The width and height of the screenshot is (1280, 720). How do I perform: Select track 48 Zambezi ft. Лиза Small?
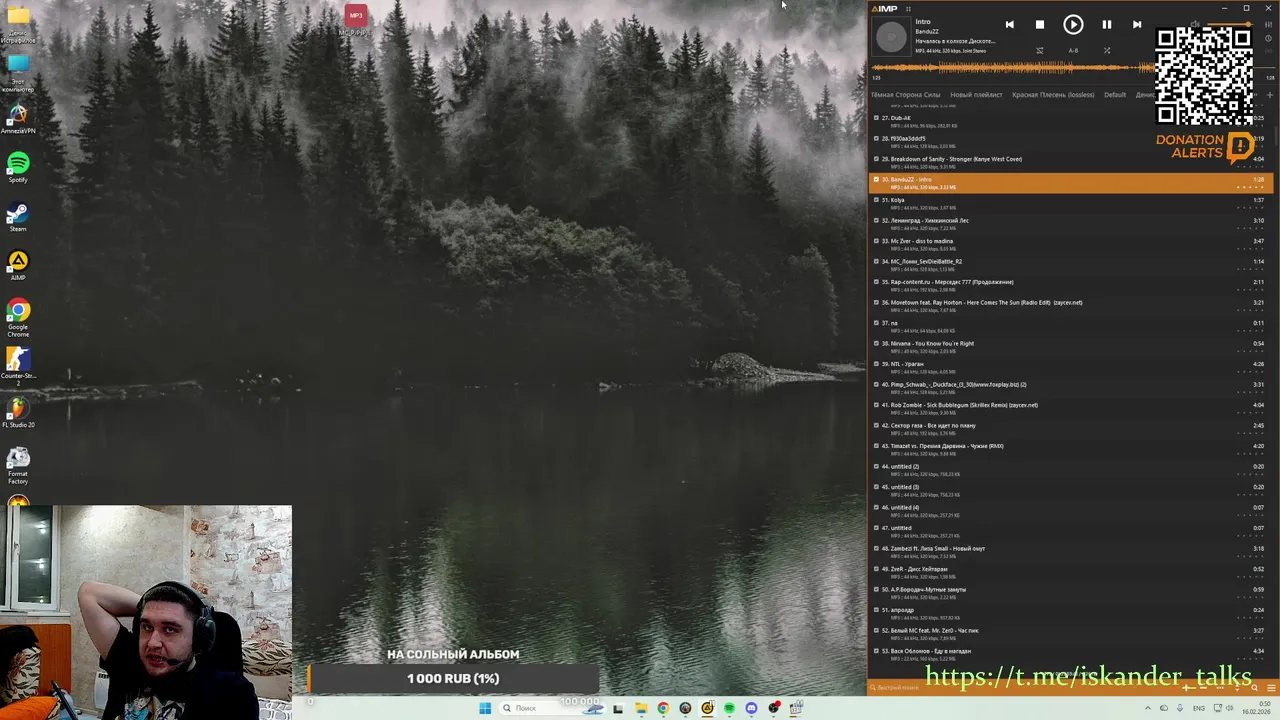coord(1070,552)
